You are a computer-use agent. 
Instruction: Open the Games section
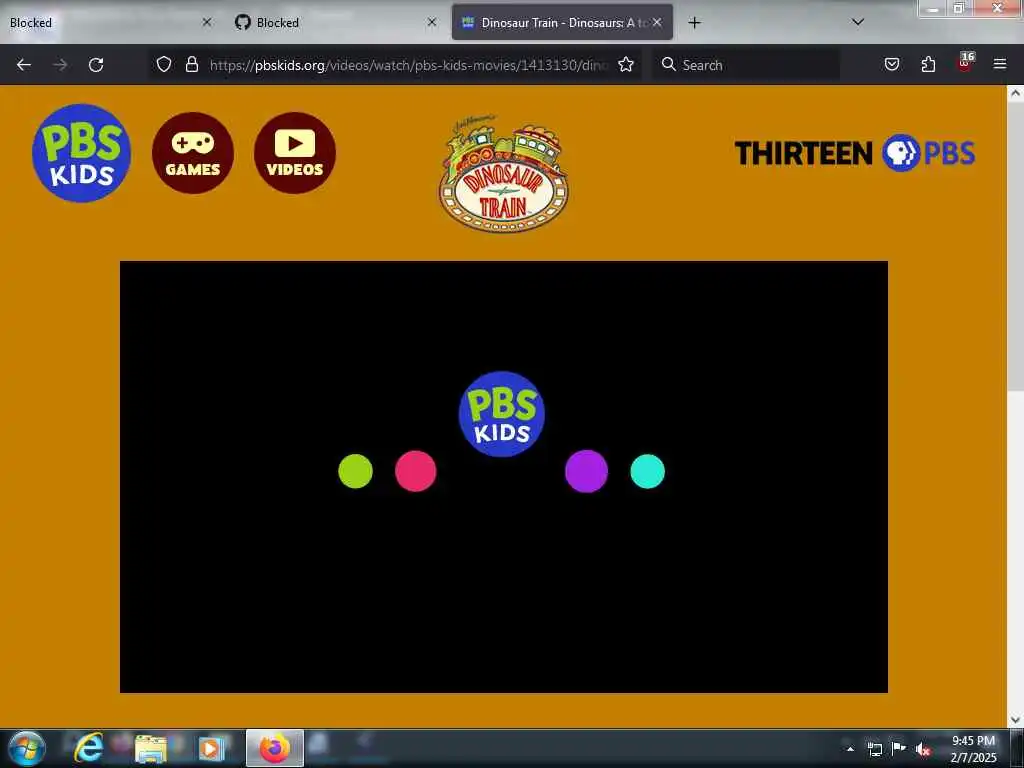[193, 153]
